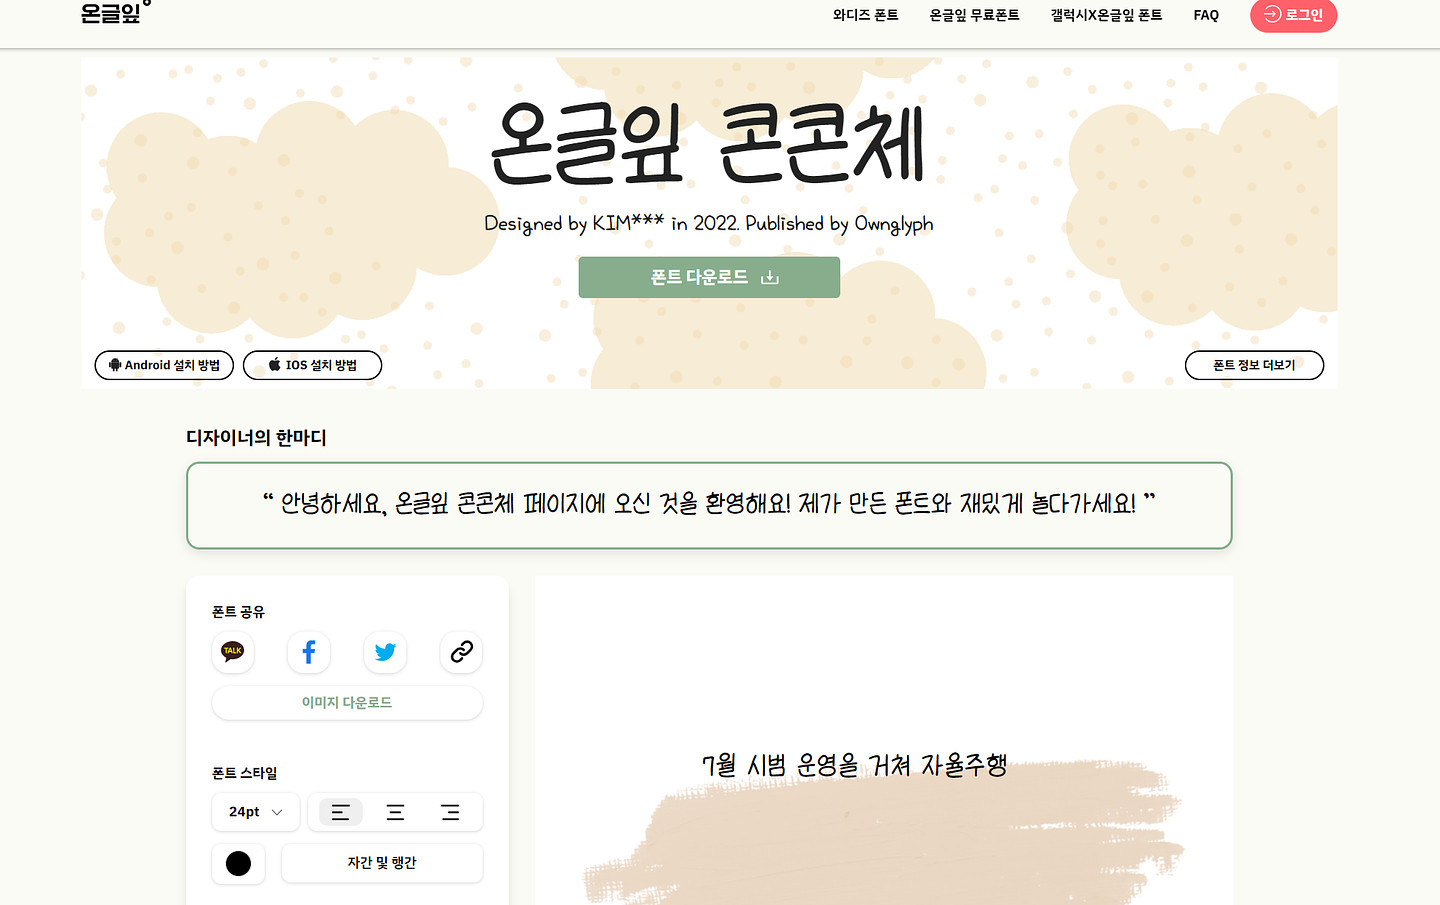This screenshot has width=1440, height=905.
Task: Open 자간 및 행간 spacing settings
Action: coord(382,863)
